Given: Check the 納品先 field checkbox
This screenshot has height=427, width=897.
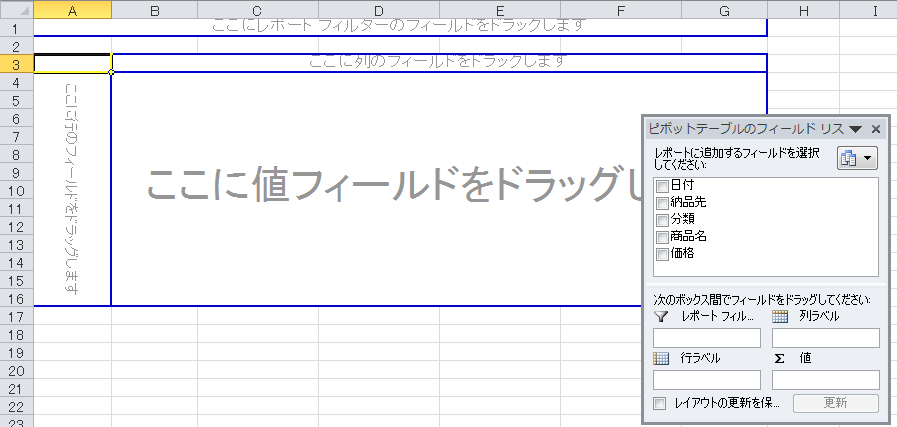Looking at the screenshot, I should [x=661, y=203].
